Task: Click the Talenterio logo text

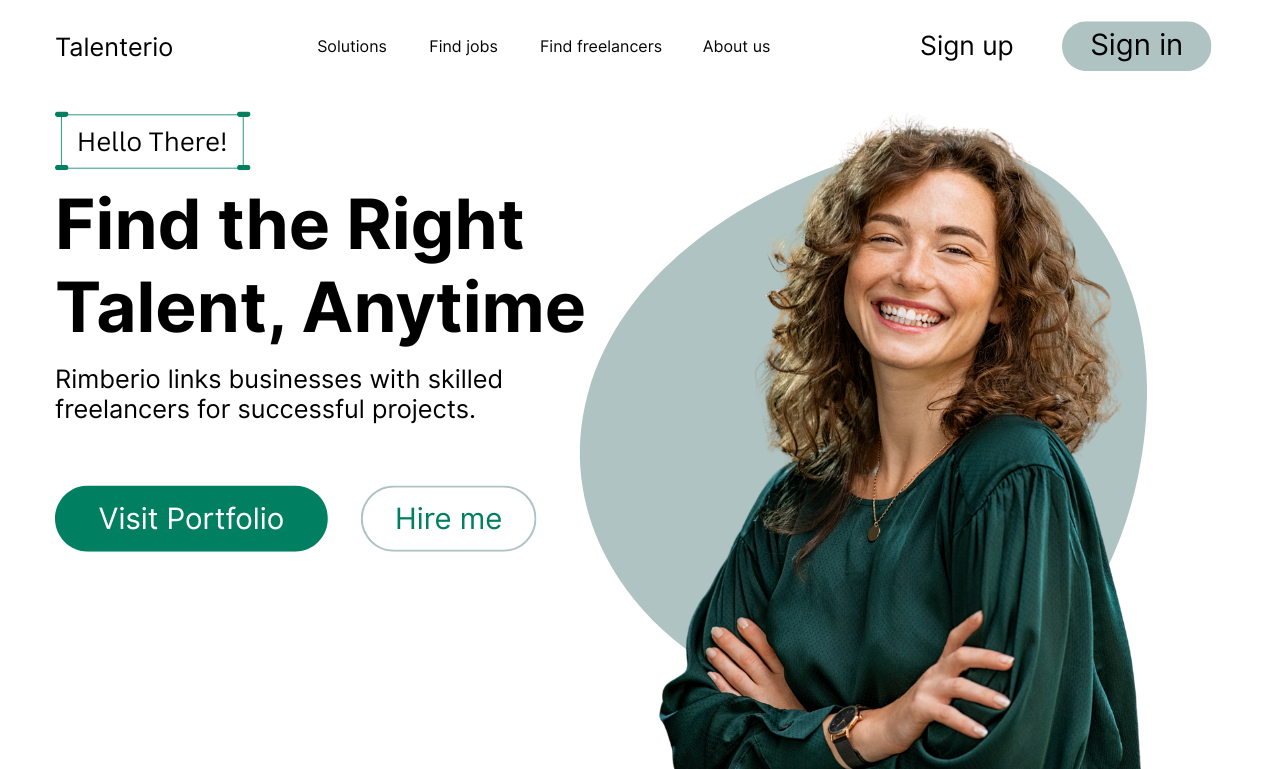Action: pos(114,47)
